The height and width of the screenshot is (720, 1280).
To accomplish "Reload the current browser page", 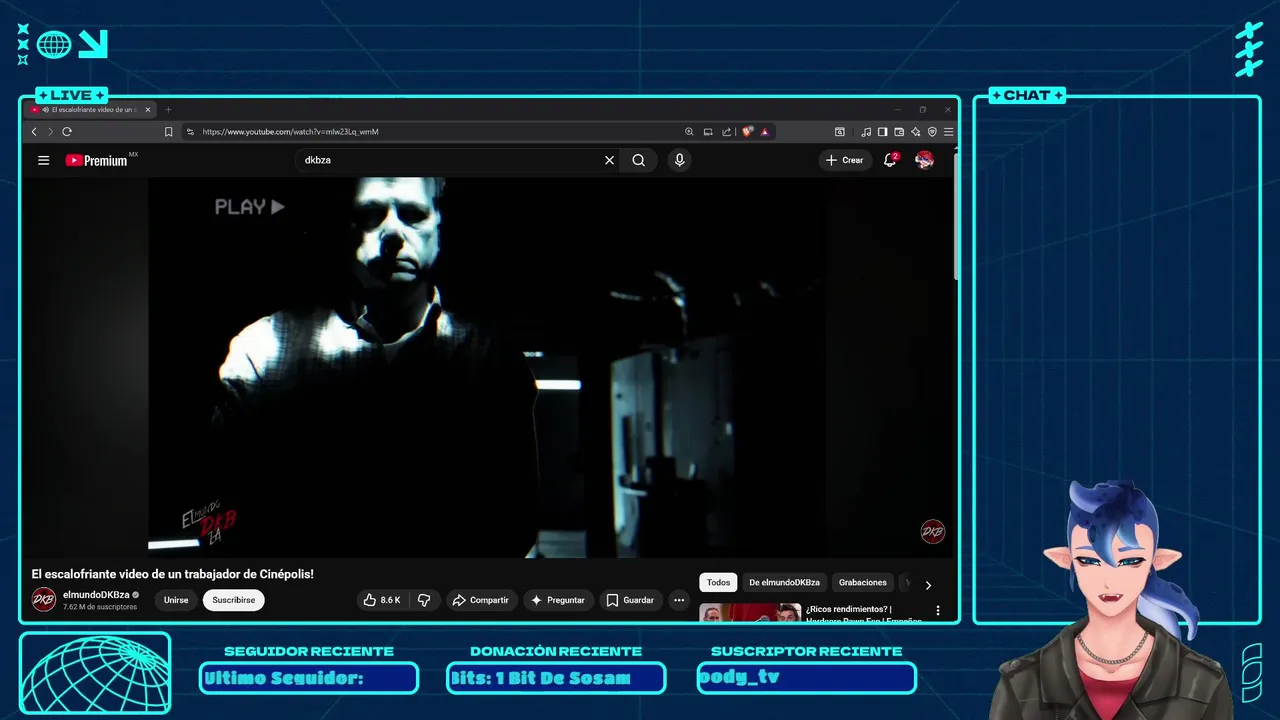I will 67,132.
